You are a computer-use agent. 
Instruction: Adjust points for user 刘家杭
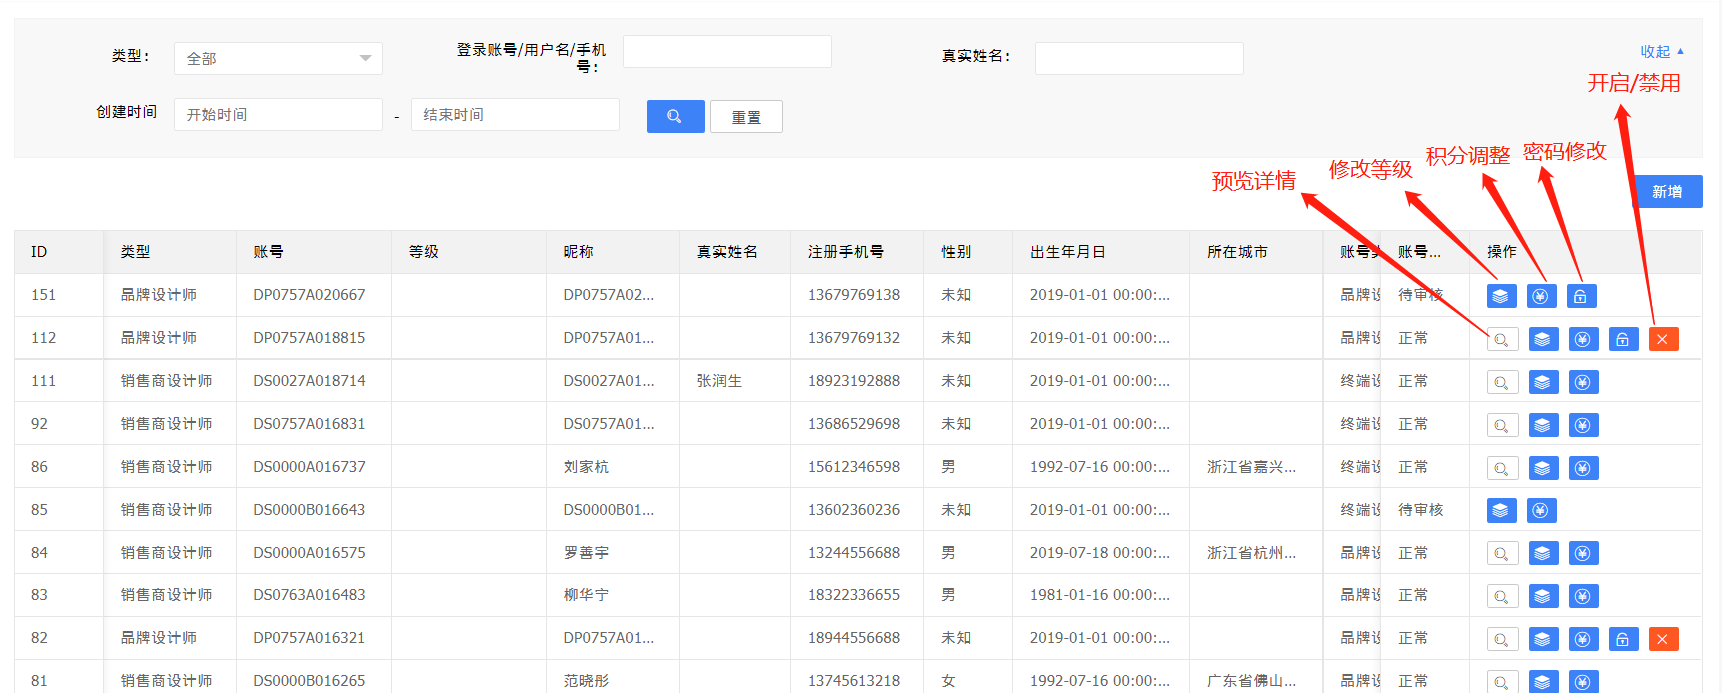(x=1583, y=468)
